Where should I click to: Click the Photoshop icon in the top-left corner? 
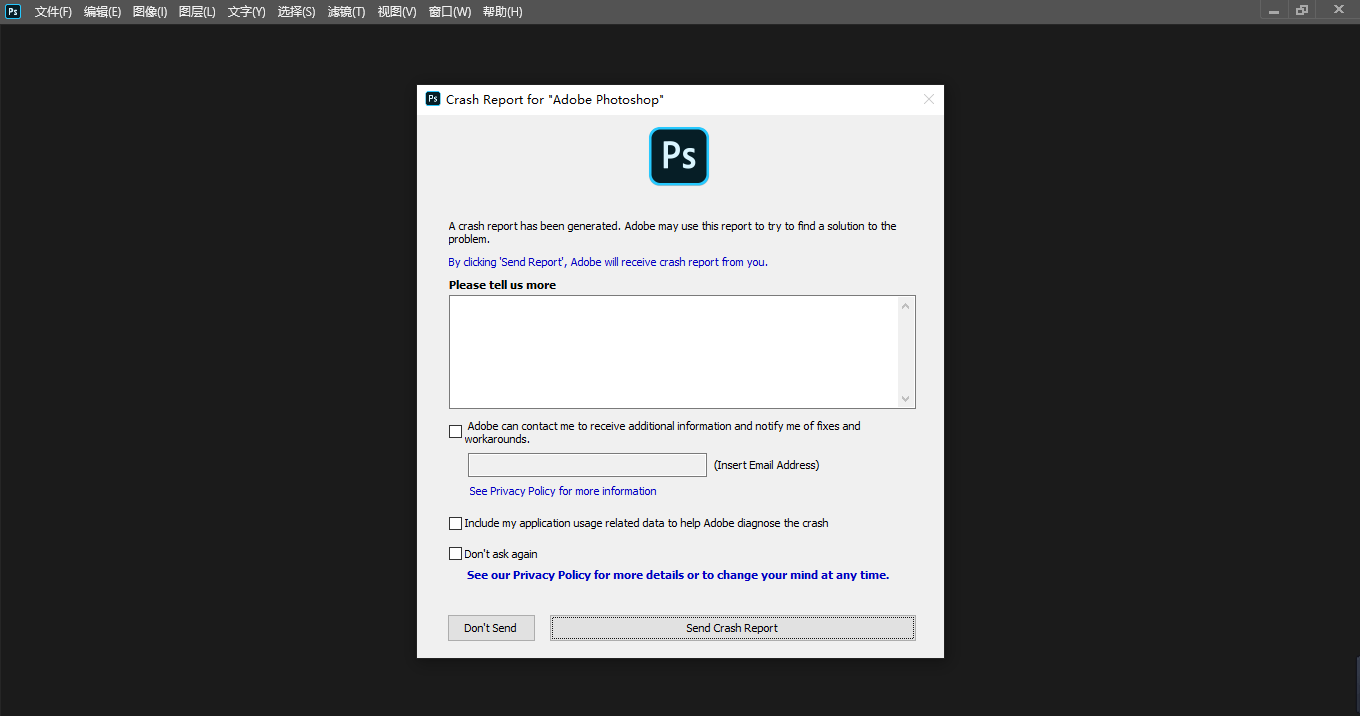coord(13,11)
